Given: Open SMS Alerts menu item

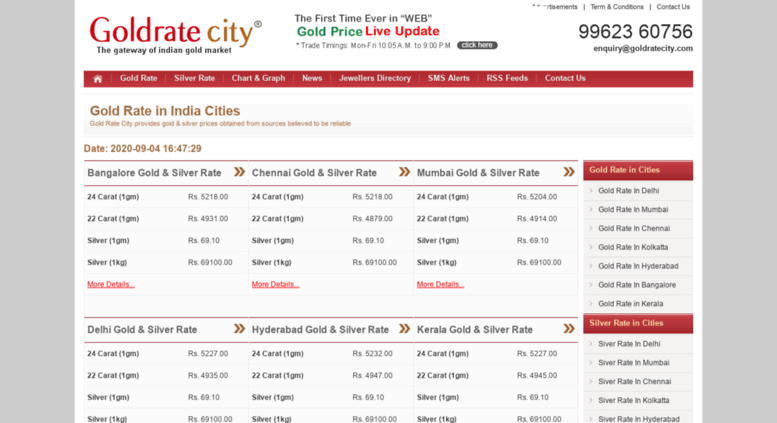Looking at the screenshot, I should click(x=448, y=78).
